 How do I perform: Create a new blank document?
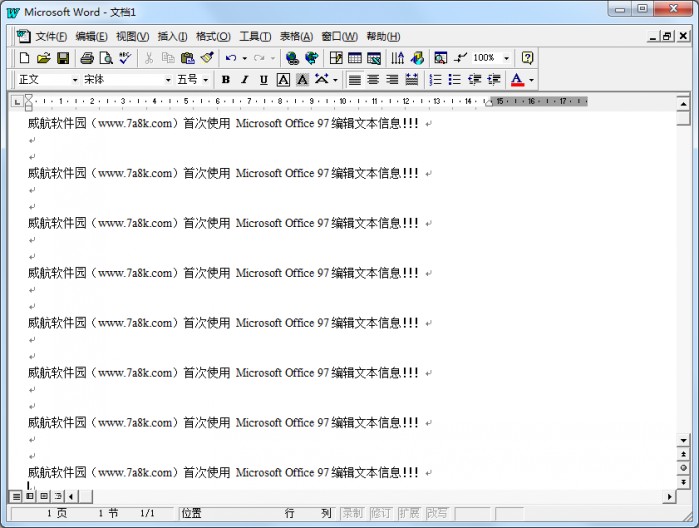[x=25, y=58]
